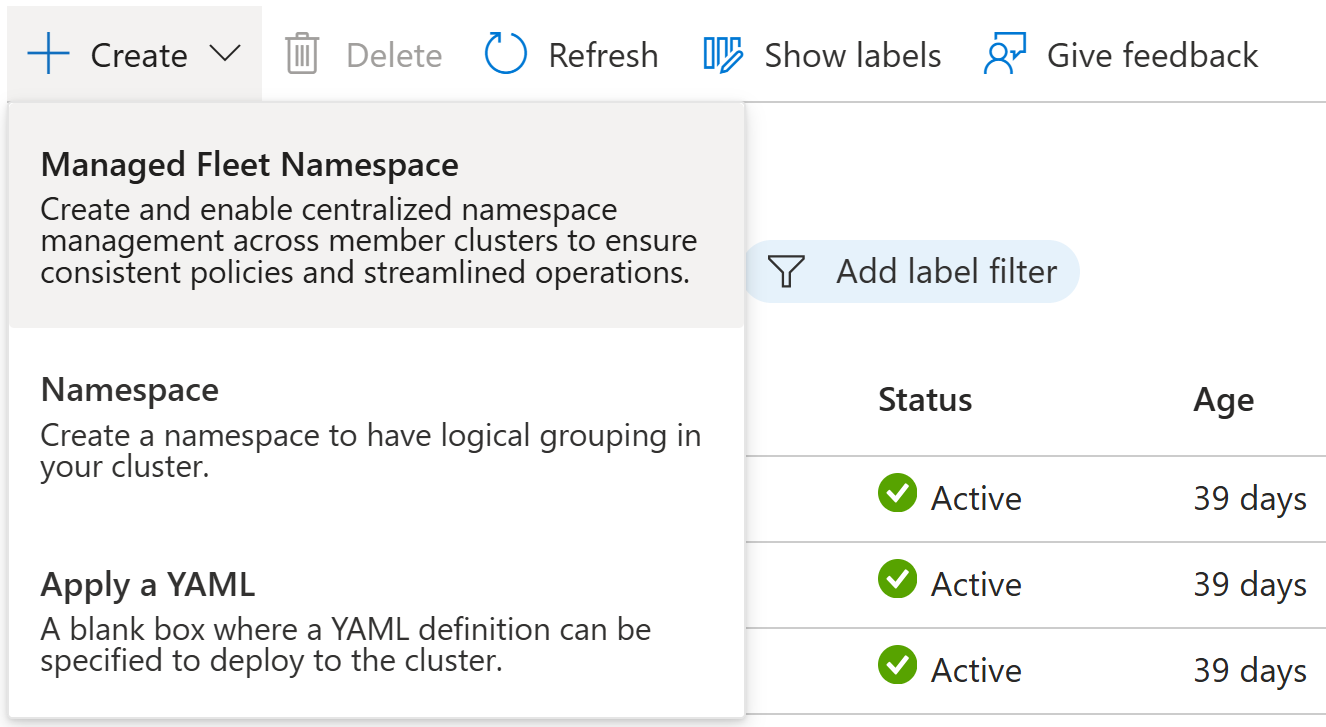Click the Create button label
This screenshot has width=1326, height=727.
pyautogui.click(x=139, y=55)
